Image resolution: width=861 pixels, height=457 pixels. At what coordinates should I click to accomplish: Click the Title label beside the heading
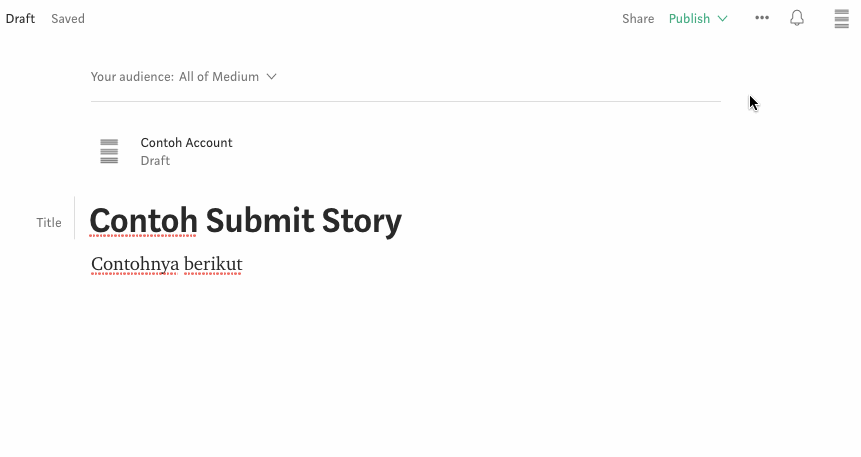[49, 222]
